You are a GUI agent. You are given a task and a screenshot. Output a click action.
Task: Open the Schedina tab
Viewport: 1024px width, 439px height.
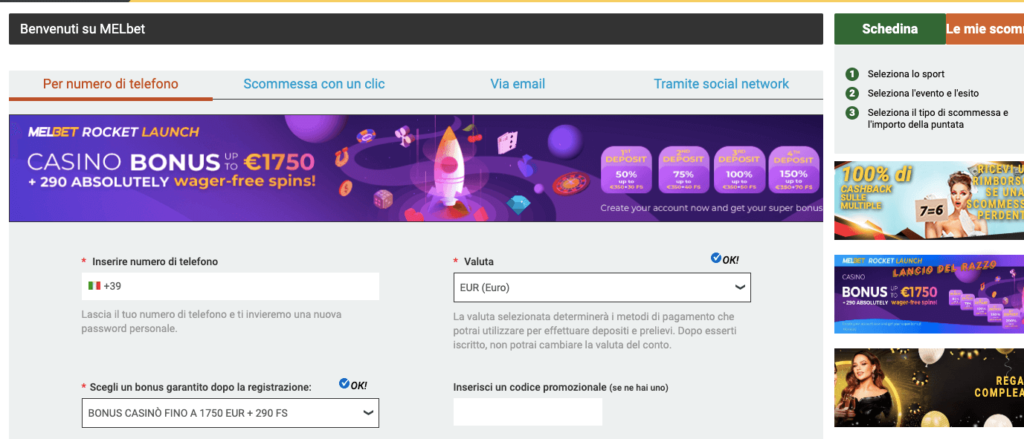click(889, 29)
